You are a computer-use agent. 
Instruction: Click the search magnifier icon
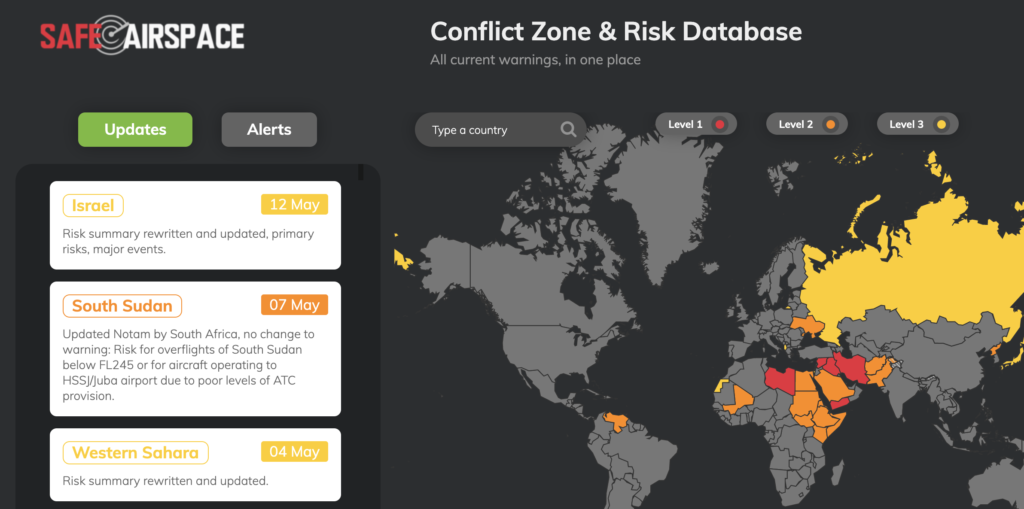[568, 129]
